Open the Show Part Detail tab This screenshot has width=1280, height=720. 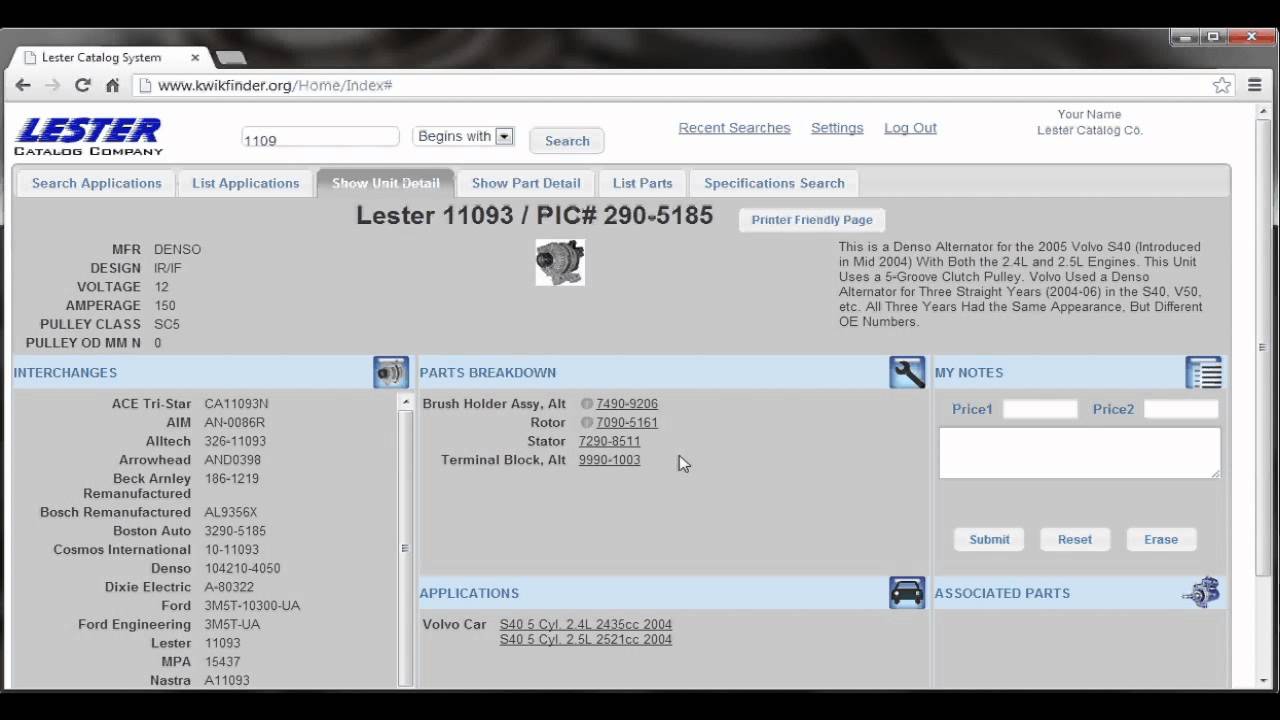click(526, 183)
